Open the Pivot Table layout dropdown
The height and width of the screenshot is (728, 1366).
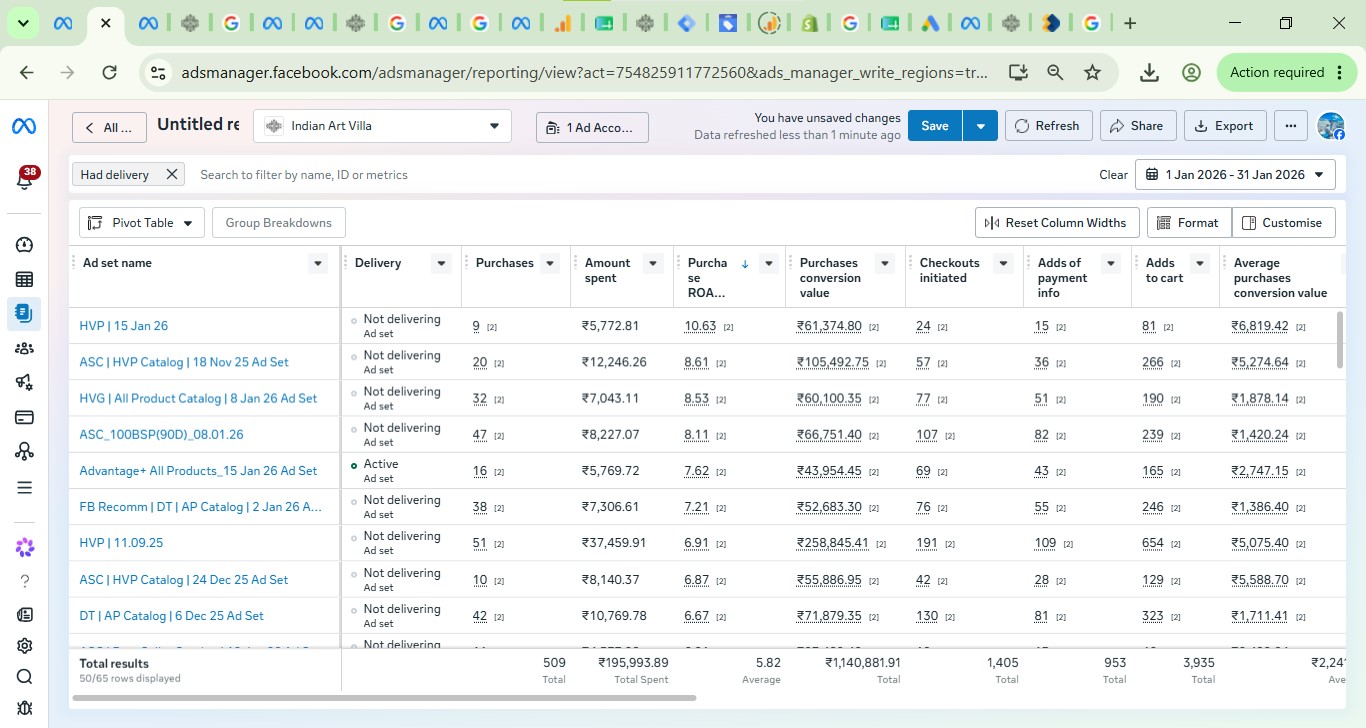tap(142, 222)
